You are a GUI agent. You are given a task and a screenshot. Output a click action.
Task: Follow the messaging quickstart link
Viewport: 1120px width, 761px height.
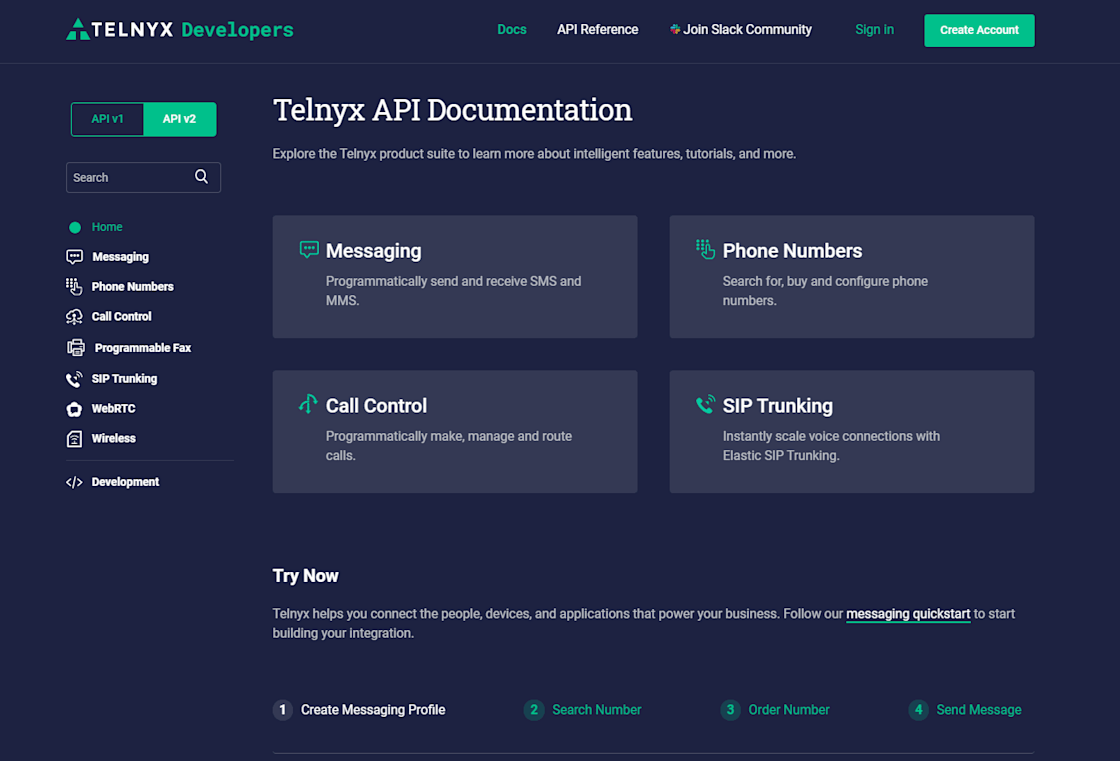908,614
